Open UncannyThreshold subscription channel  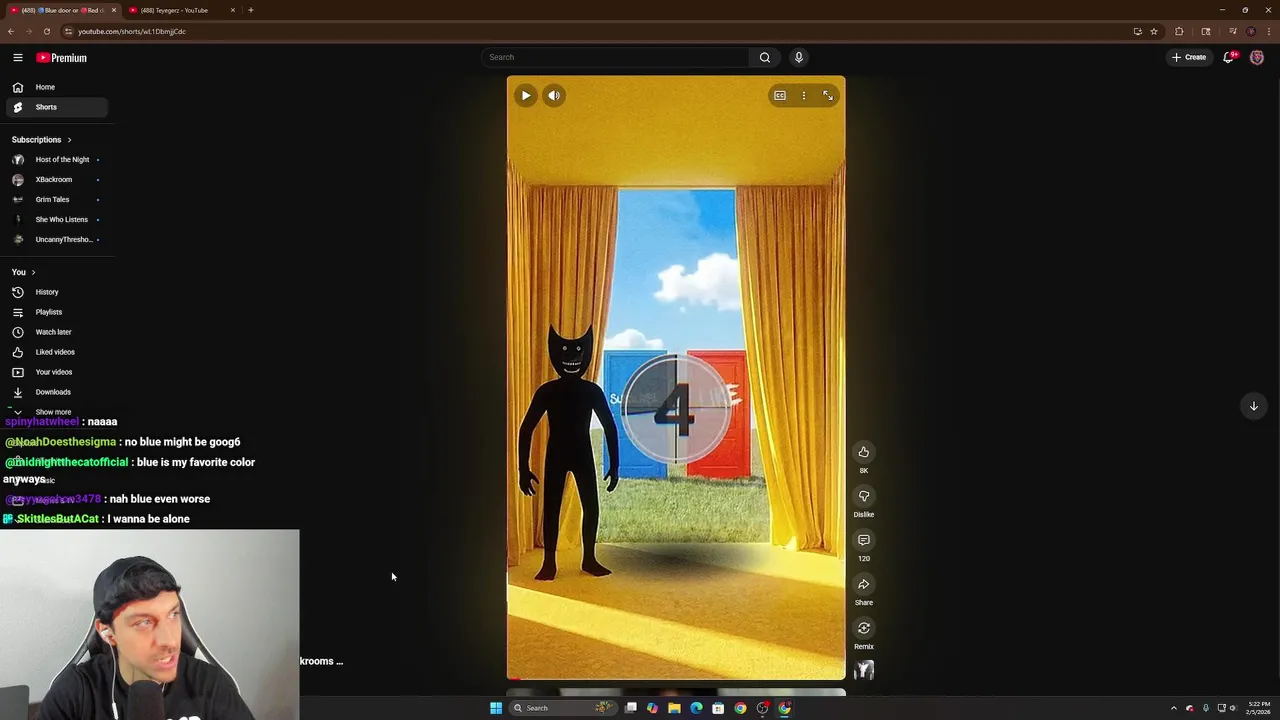tap(57, 240)
